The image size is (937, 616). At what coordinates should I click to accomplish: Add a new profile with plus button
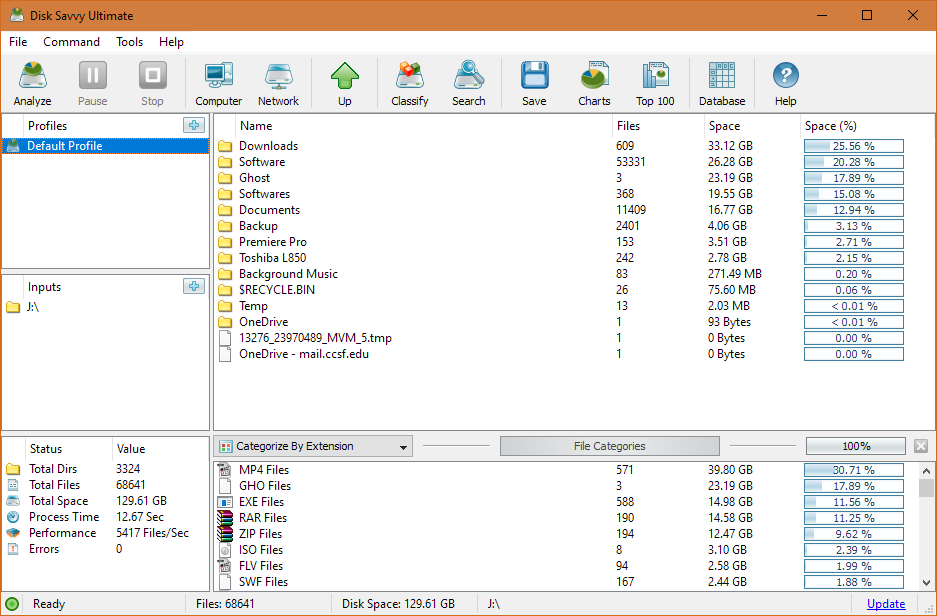[x=194, y=125]
